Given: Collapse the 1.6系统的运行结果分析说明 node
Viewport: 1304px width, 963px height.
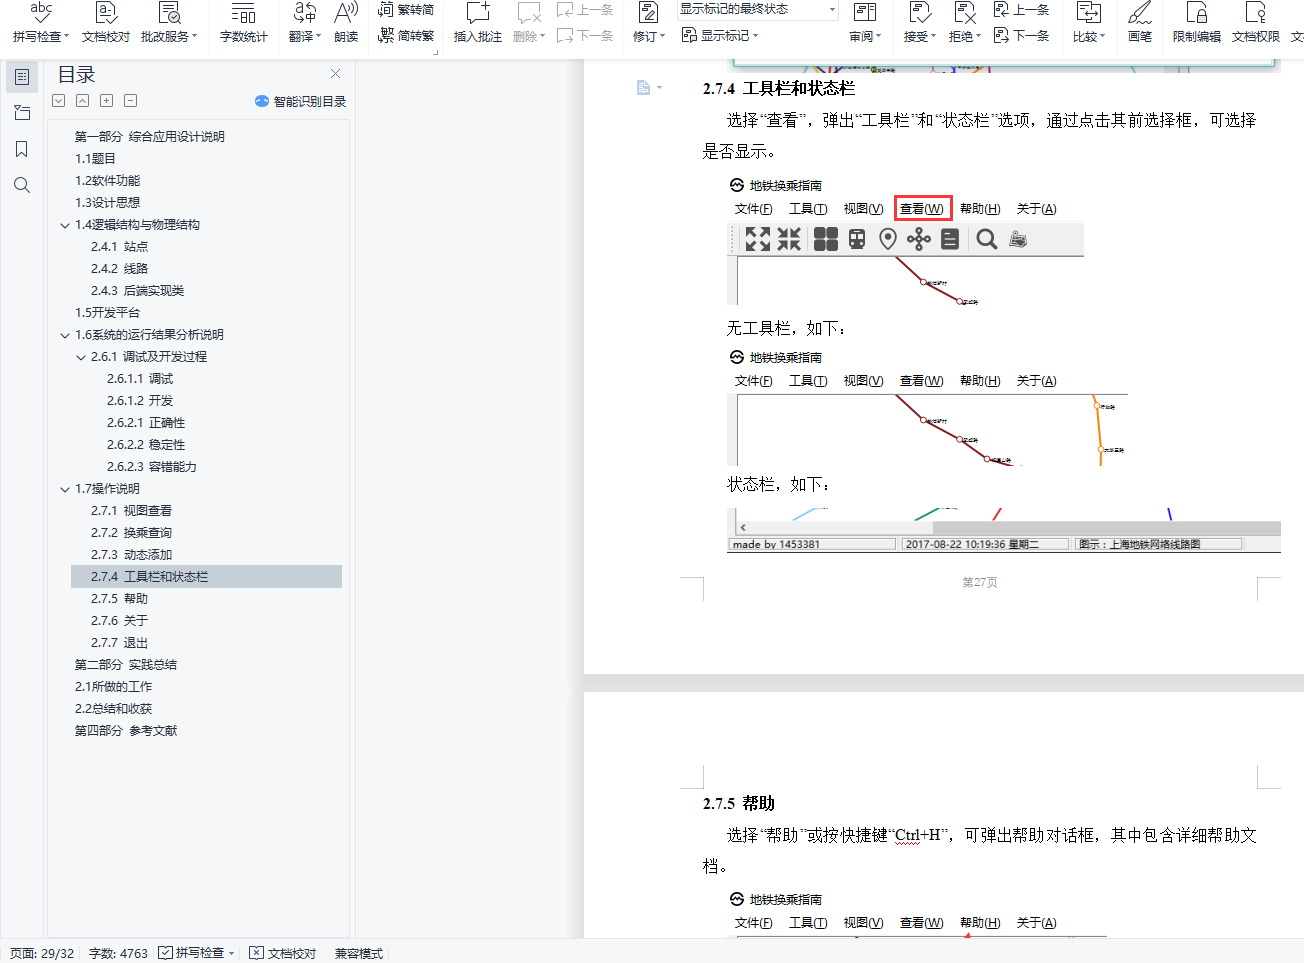Looking at the screenshot, I should coord(65,335).
